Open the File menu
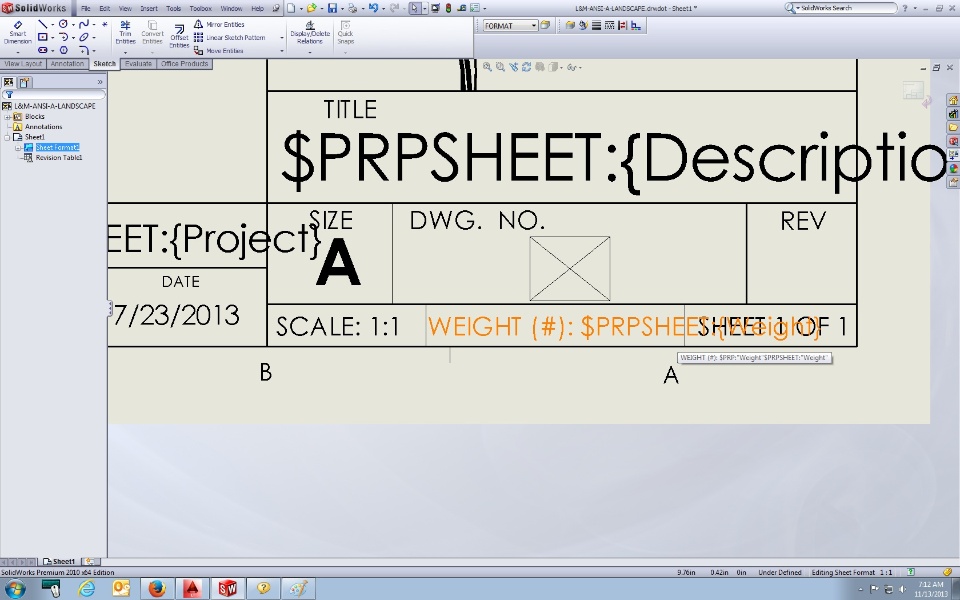Viewport: 960px width, 600px height. click(x=86, y=9)
